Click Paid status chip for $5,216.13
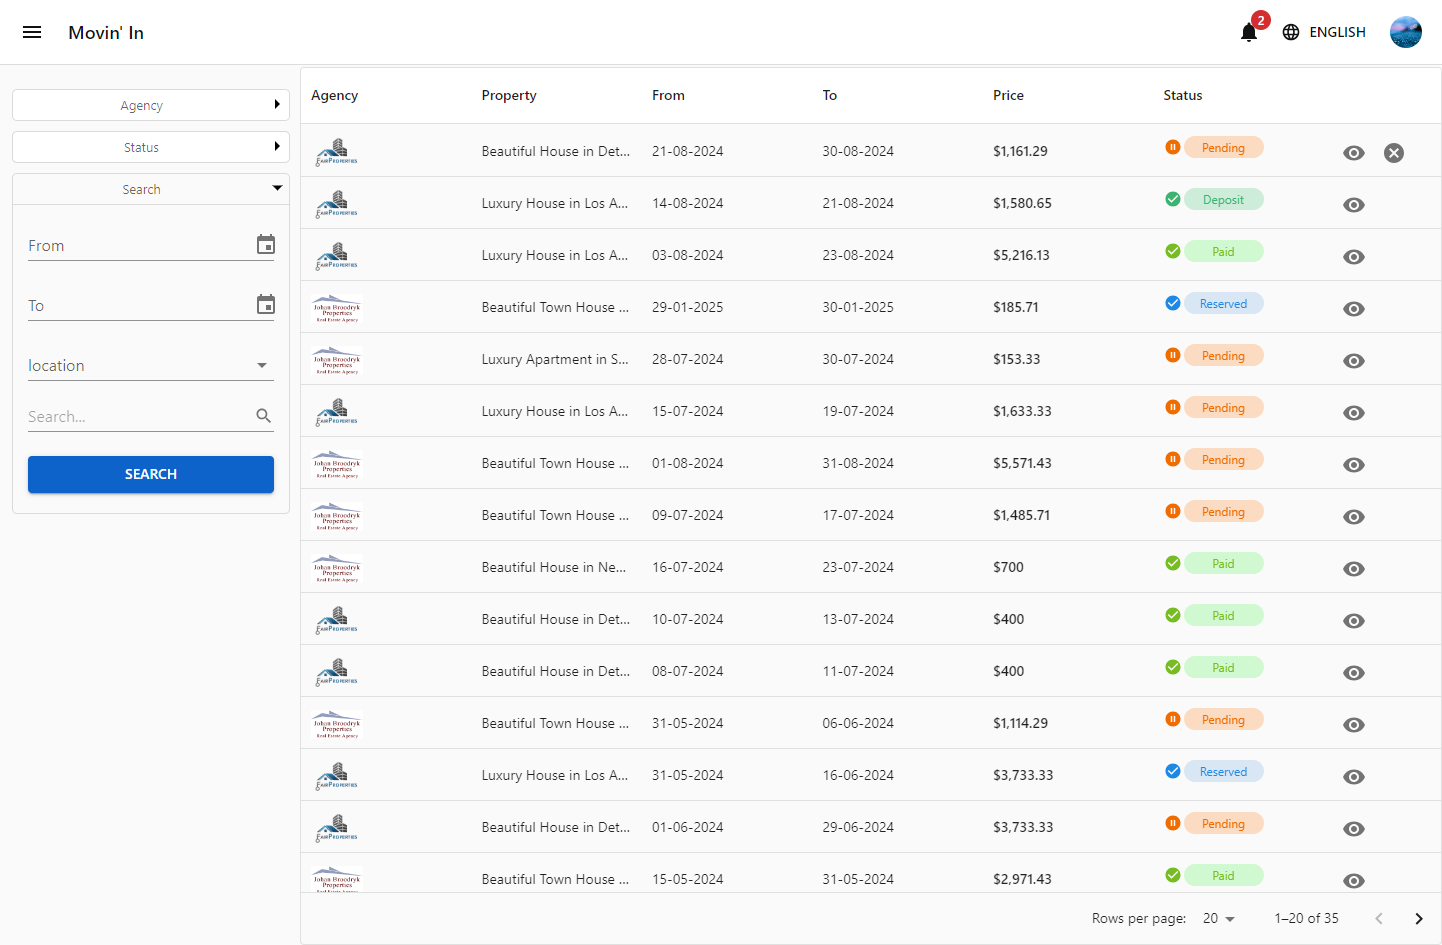 (1223, 251)
